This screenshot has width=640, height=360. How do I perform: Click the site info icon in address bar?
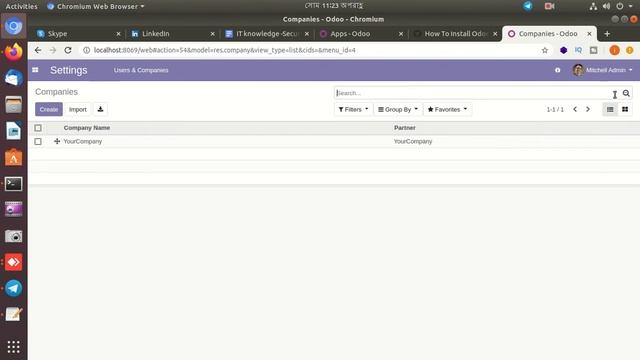[x=86, y=50]
